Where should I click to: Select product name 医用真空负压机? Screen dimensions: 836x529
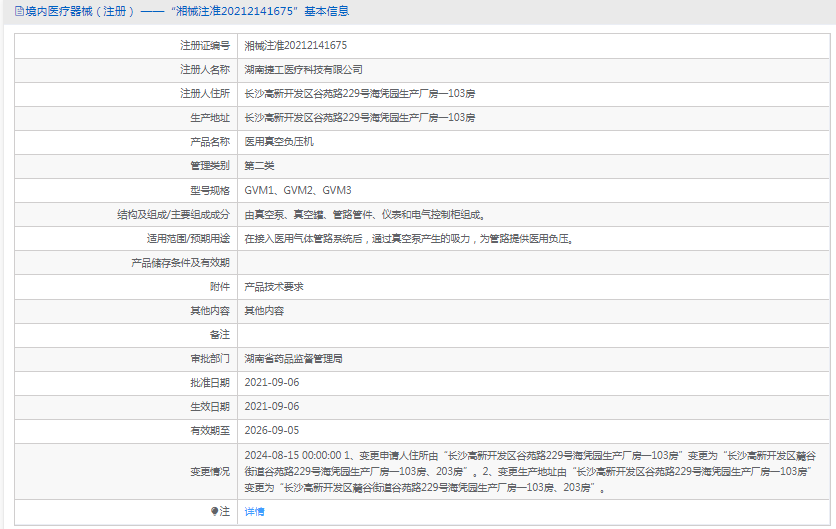pos(279,141)
